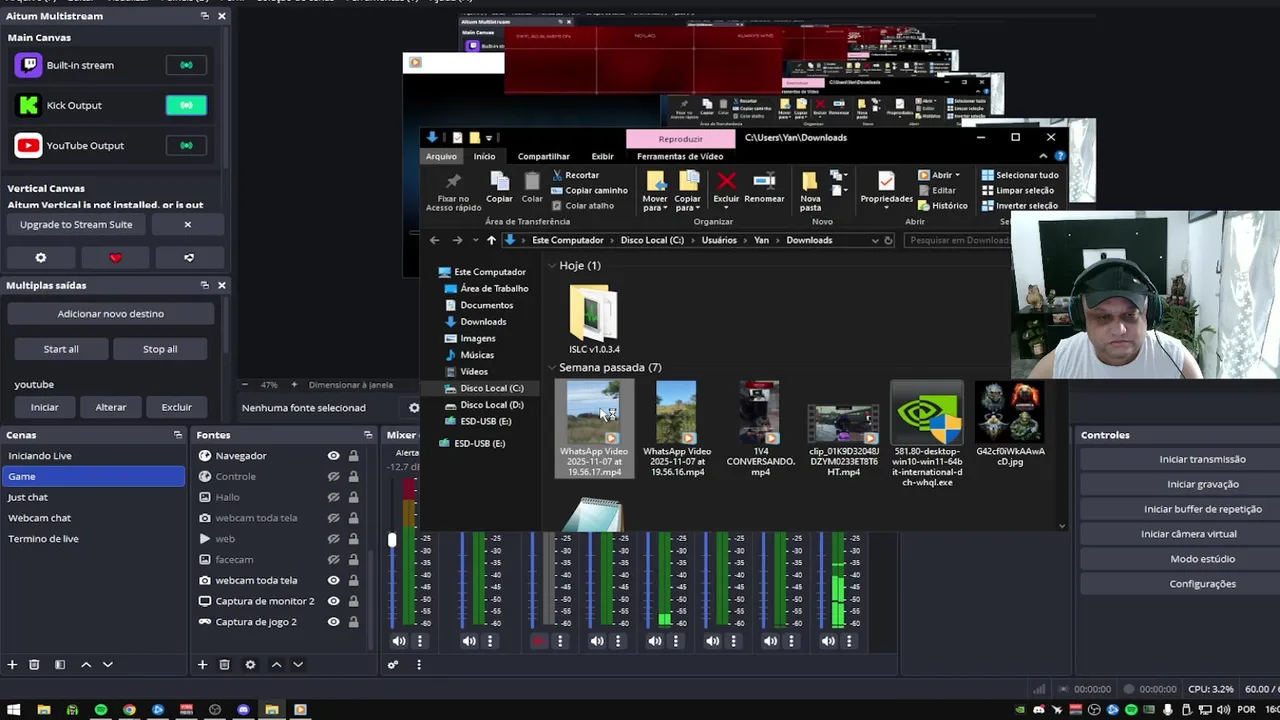Toggle the YouTube Output stream switch
1280x720 pixels.
coord(186,145)
